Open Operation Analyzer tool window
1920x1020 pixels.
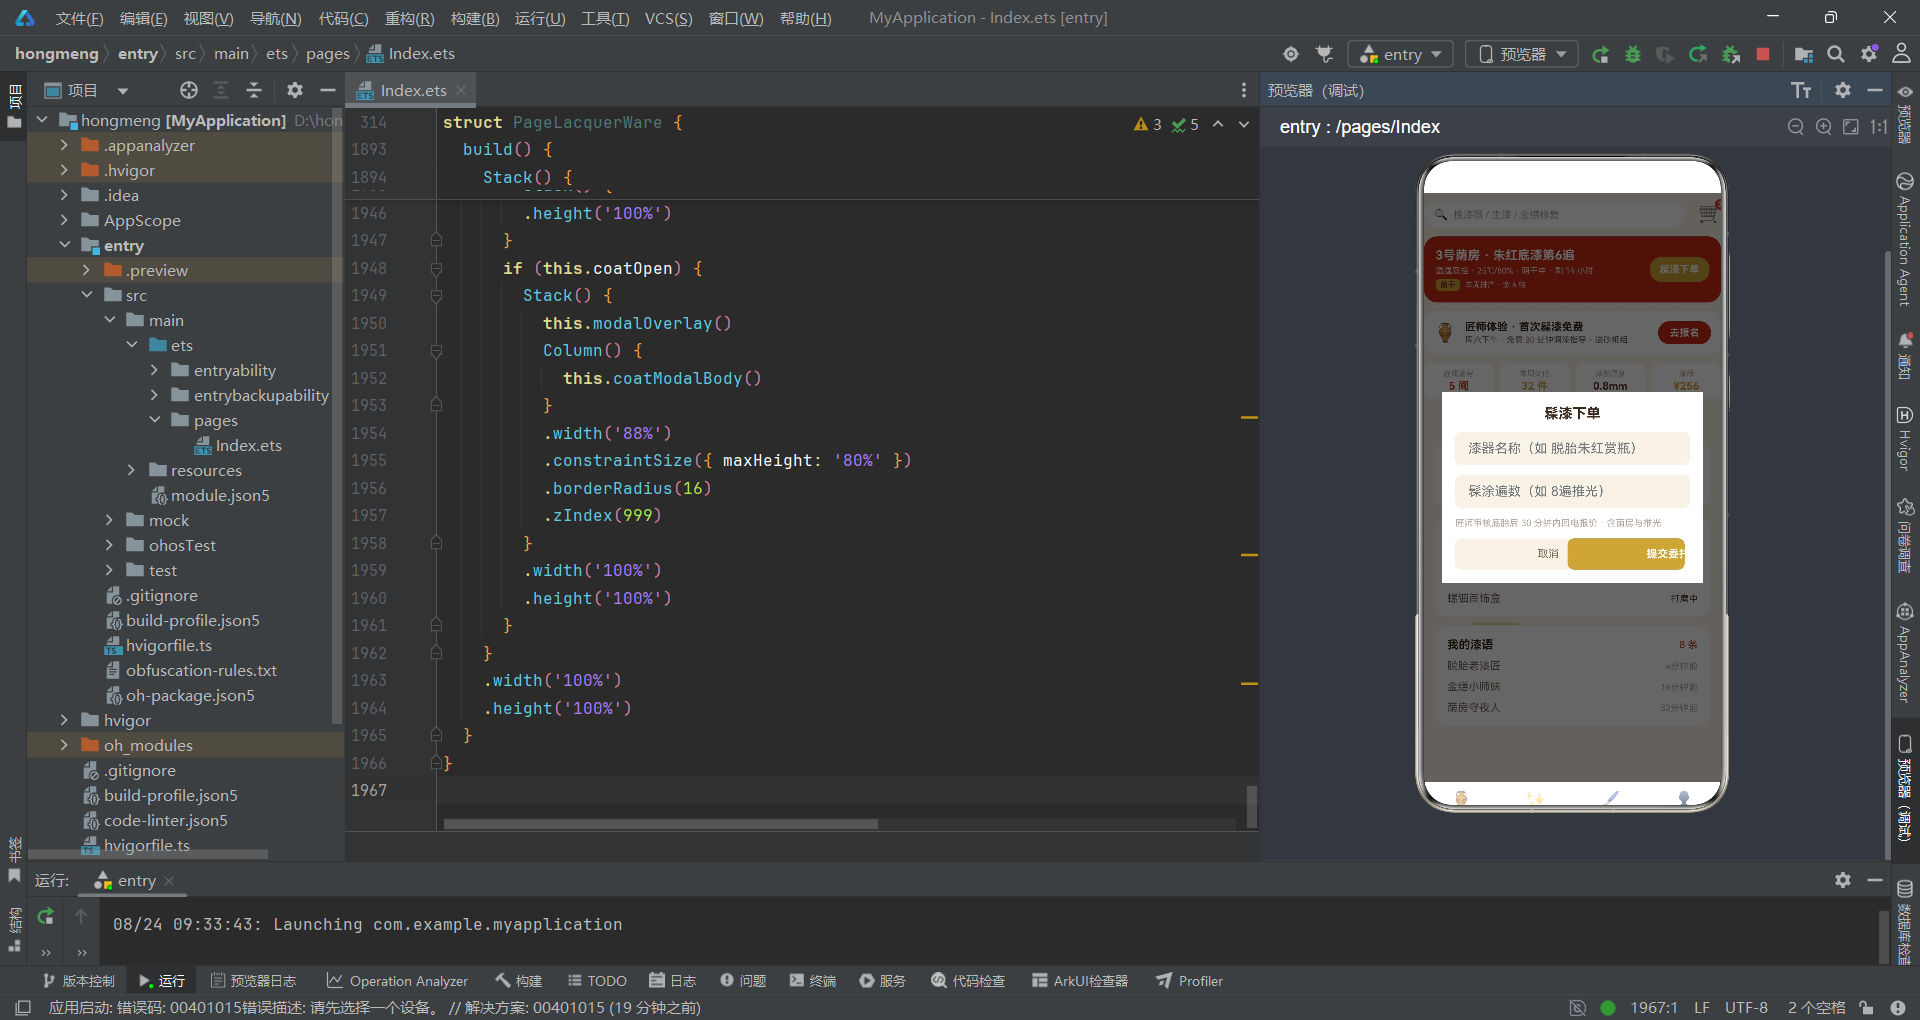click(x=397, y=981)
